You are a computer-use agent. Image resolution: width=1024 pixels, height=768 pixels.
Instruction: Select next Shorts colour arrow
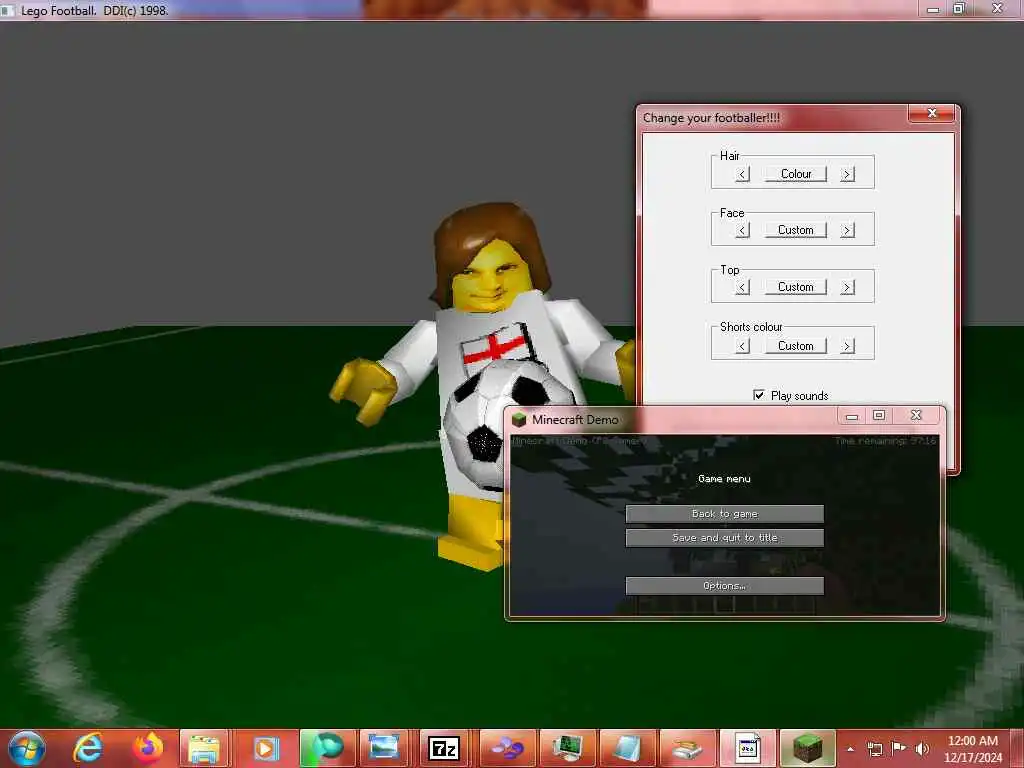pyautogui.click(x=847, y=346)
